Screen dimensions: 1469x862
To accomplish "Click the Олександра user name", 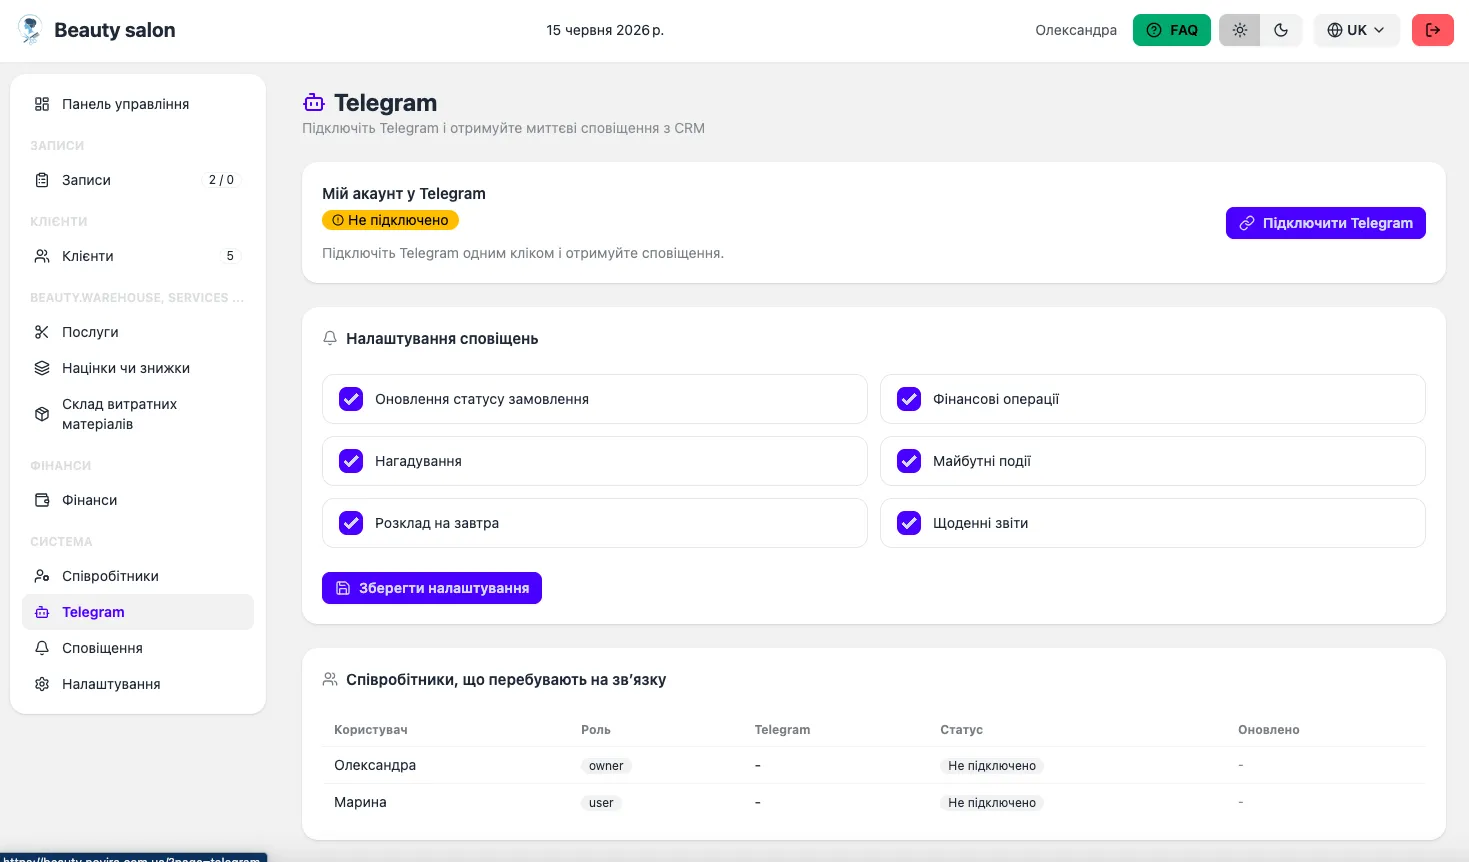I will [x=1076, y=30].
